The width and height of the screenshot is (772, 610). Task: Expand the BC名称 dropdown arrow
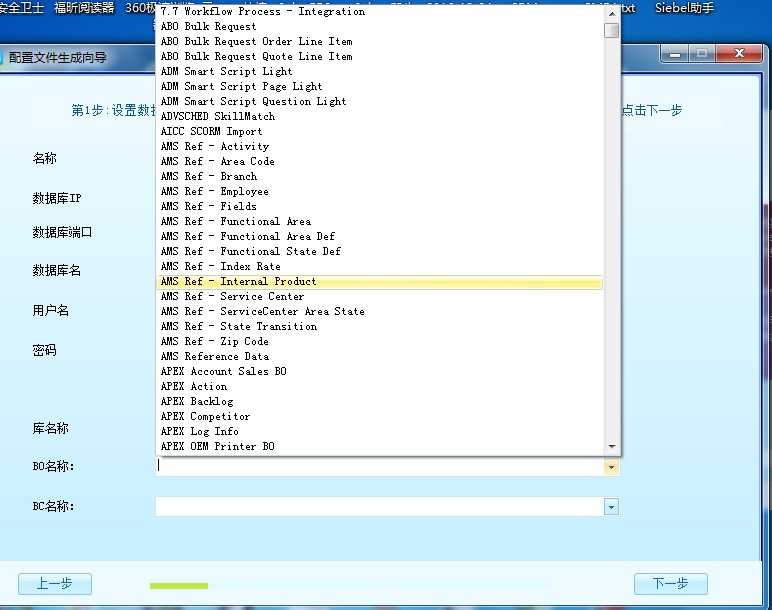click(x=611, y=507)
